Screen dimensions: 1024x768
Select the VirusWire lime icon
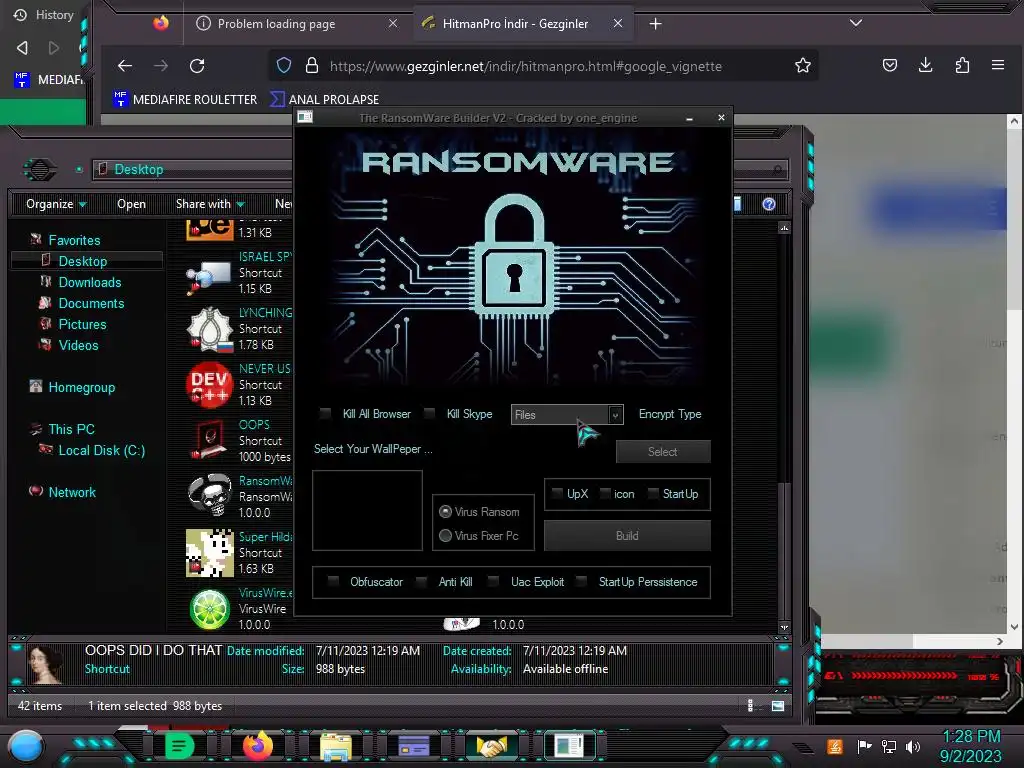(x=209, y=609)
